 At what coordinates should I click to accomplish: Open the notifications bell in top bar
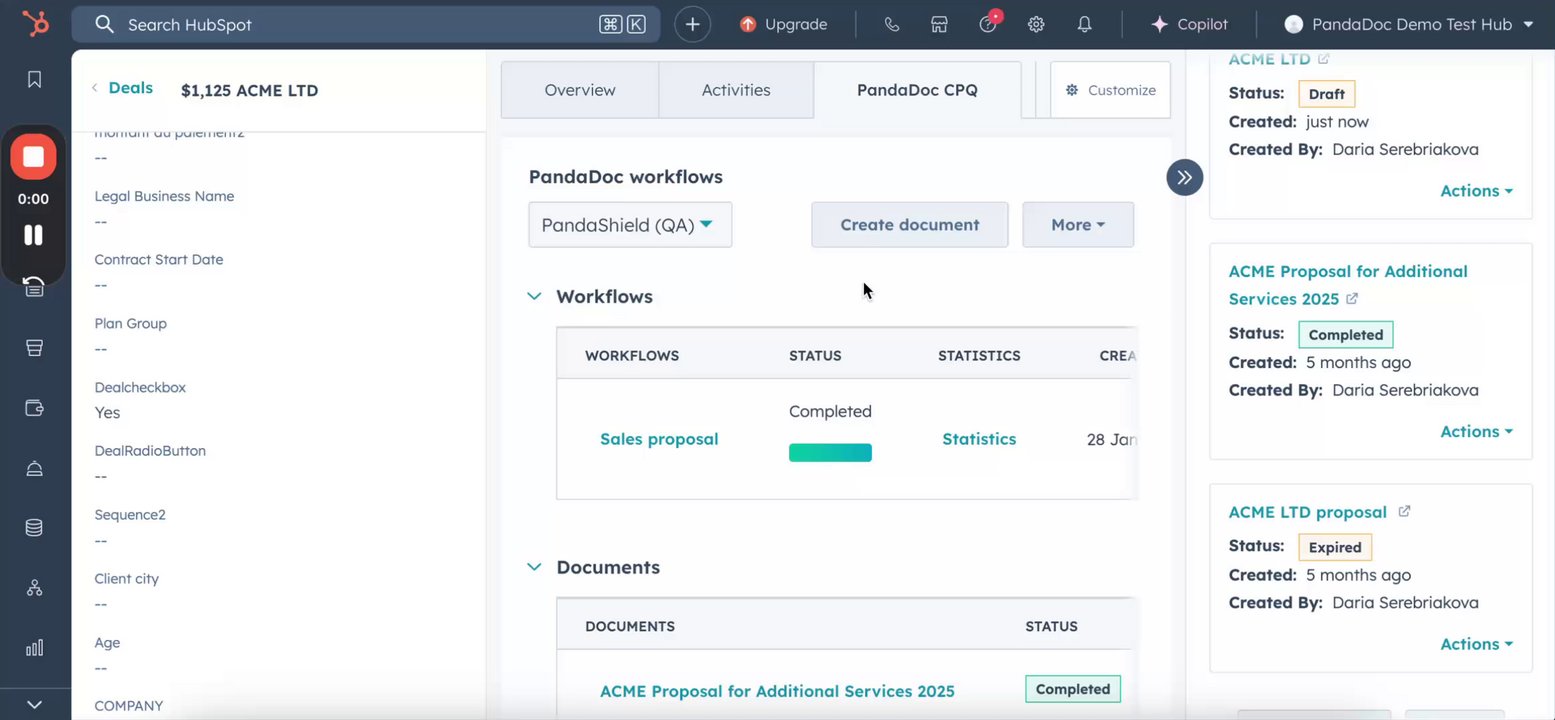(x=1084, y=24)
